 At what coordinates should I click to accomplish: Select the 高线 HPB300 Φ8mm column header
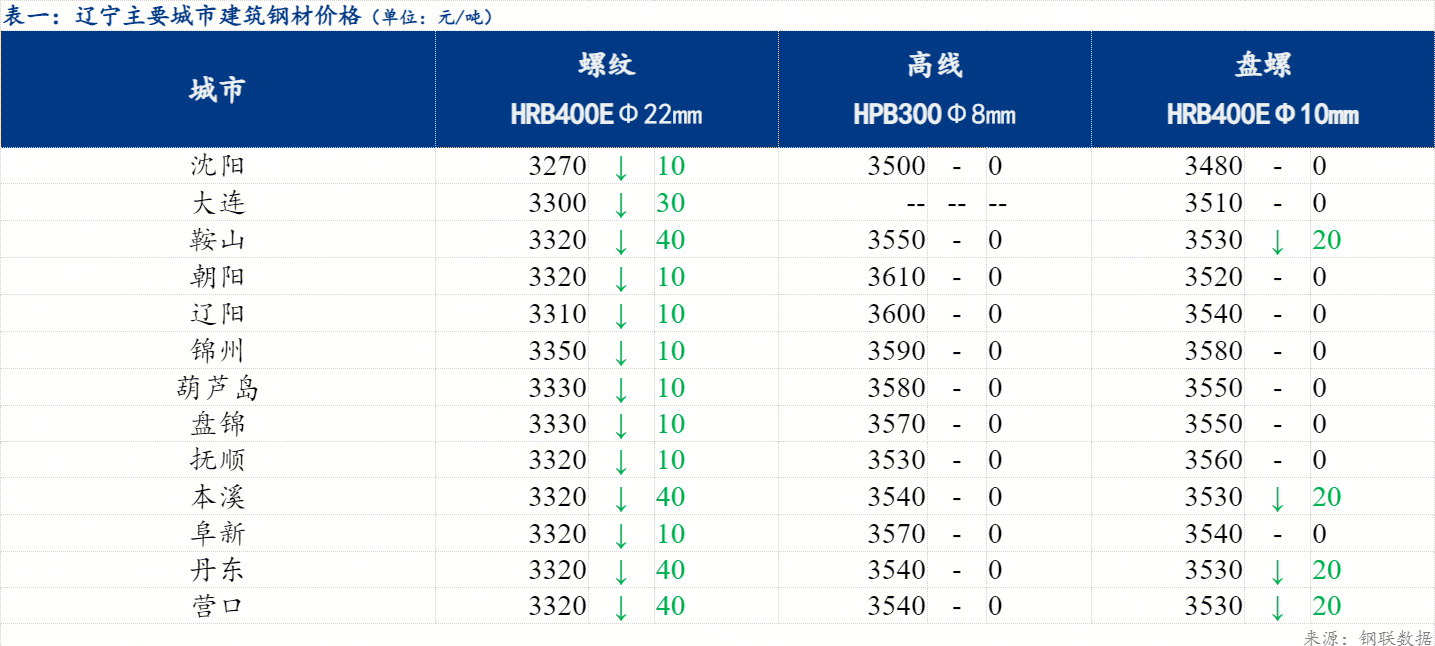[x=934, y=90]
